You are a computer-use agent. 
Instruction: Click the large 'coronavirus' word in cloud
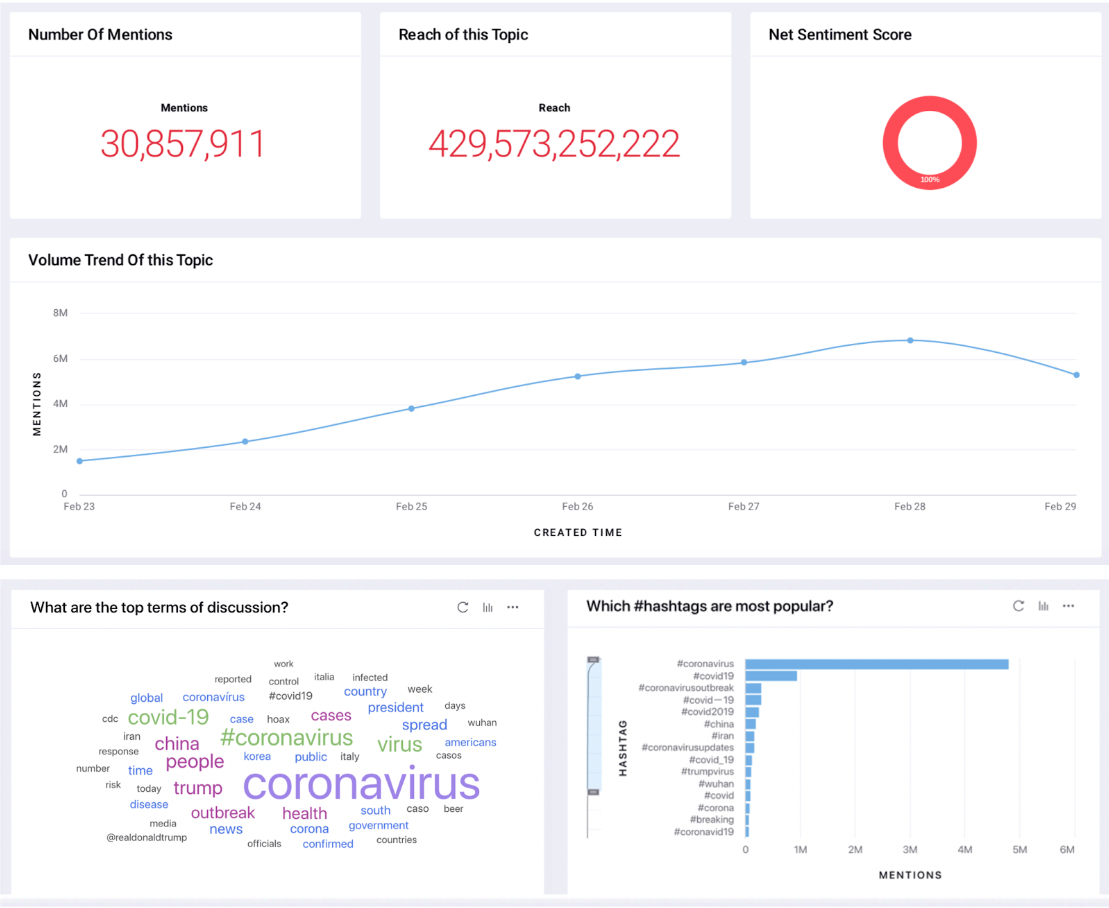coord(361,784)
